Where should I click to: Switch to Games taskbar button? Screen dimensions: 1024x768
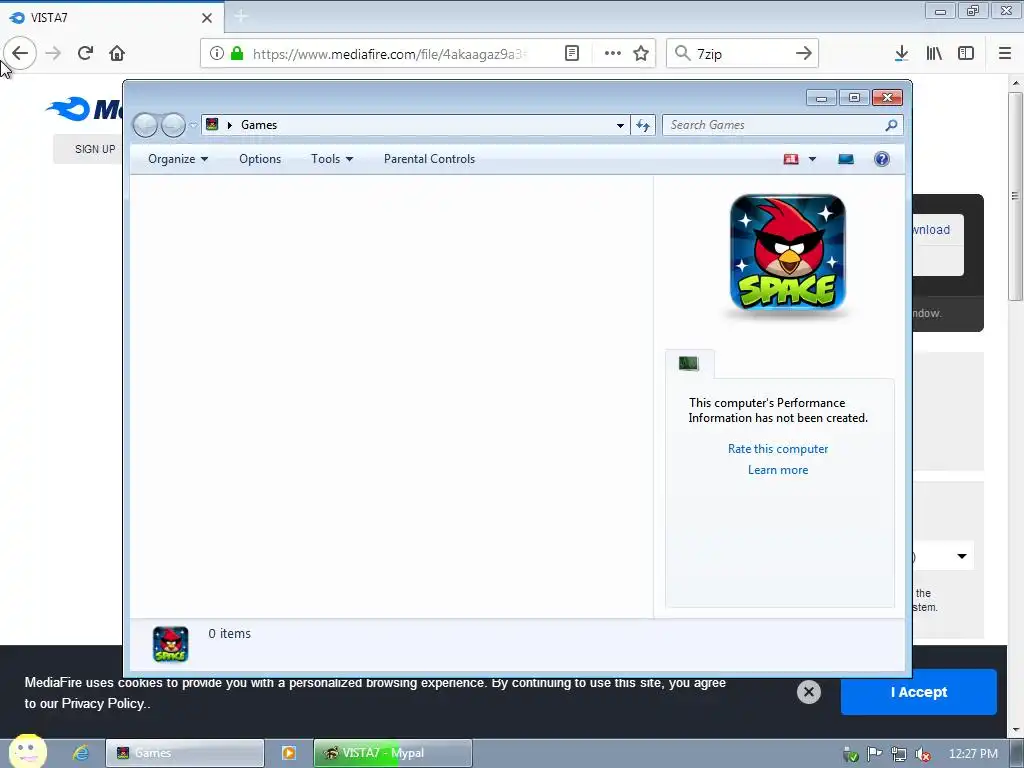tap(185, 753)
